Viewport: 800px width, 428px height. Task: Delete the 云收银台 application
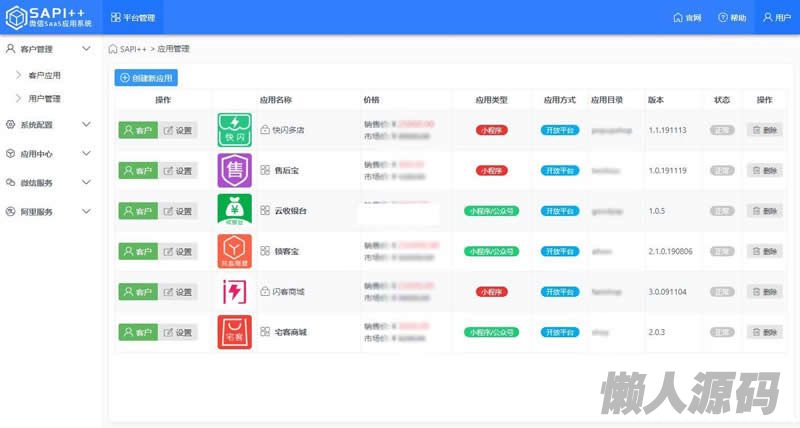764,211
